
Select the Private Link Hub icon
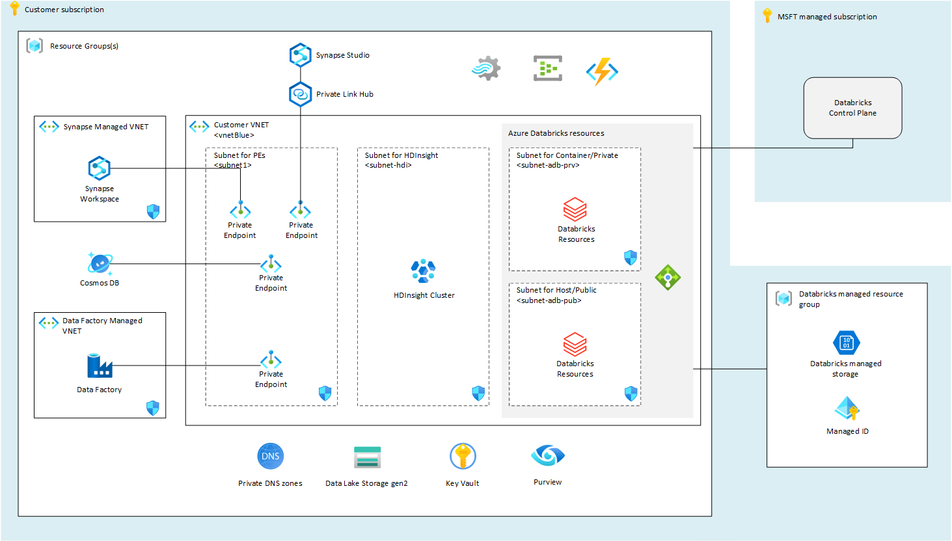[x=300, y=94]
